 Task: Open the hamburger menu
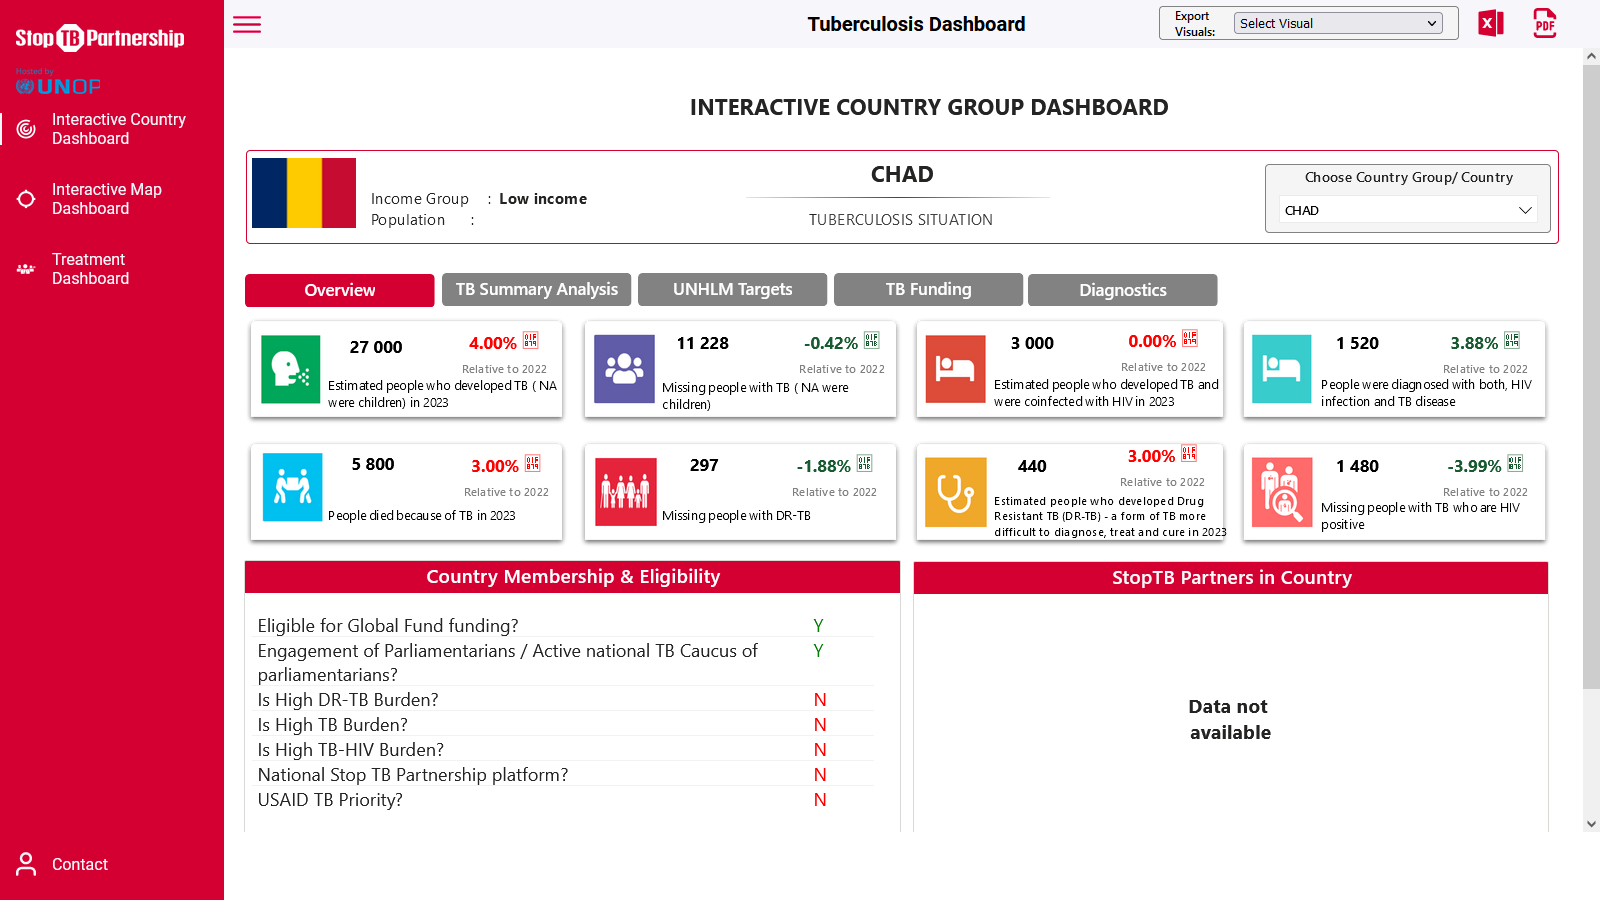click(247, 25)
